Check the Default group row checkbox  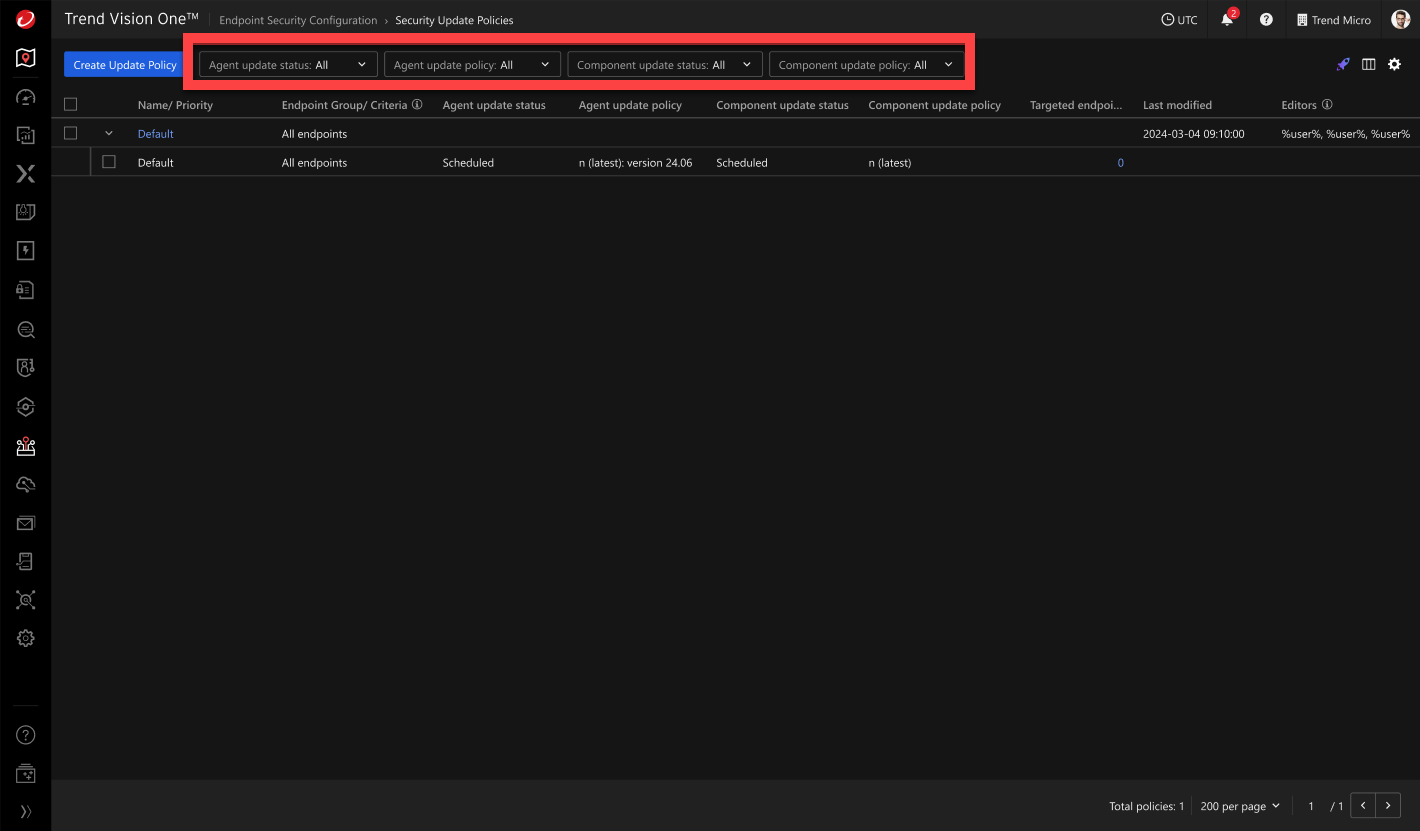(70, 133)
